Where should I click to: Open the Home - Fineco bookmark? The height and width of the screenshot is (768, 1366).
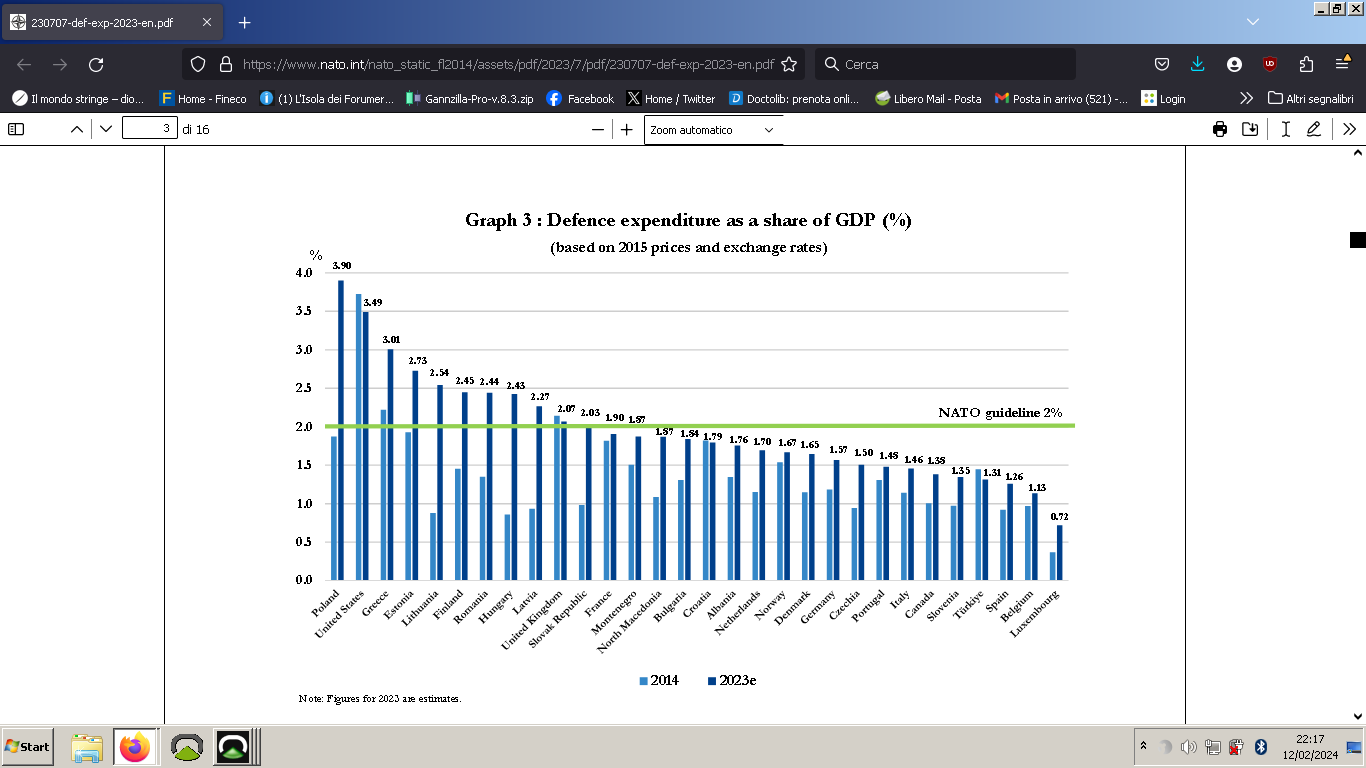[x=203, y=98]
